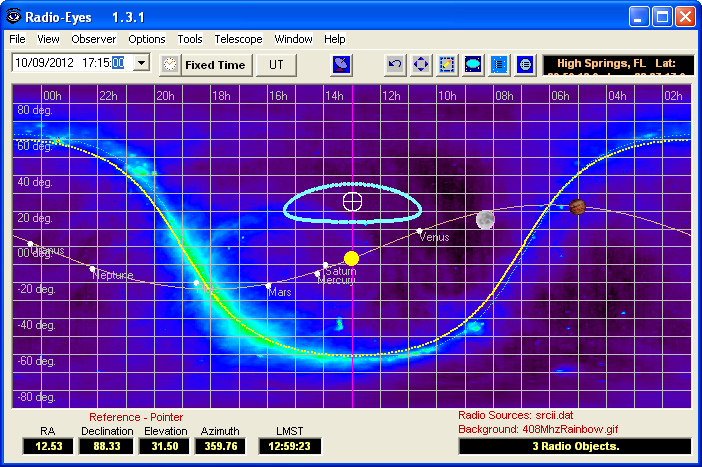
Task: Click the four-arrow pan icon
Action: 422,65
